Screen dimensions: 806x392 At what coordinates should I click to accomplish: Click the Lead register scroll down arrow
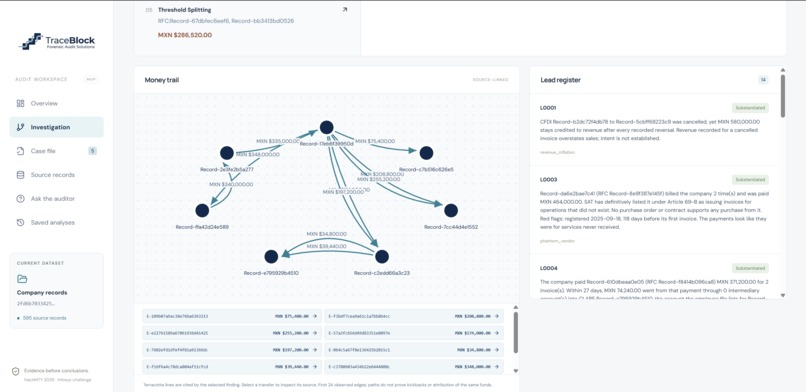coord(783,295)
